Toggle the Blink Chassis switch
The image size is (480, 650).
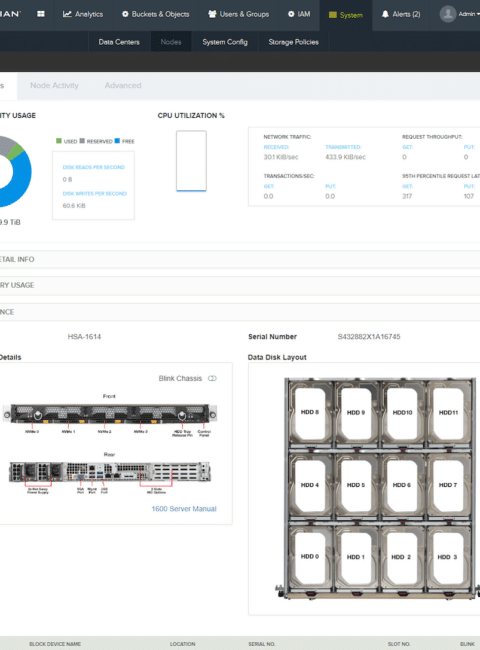[x=212, y=378]
